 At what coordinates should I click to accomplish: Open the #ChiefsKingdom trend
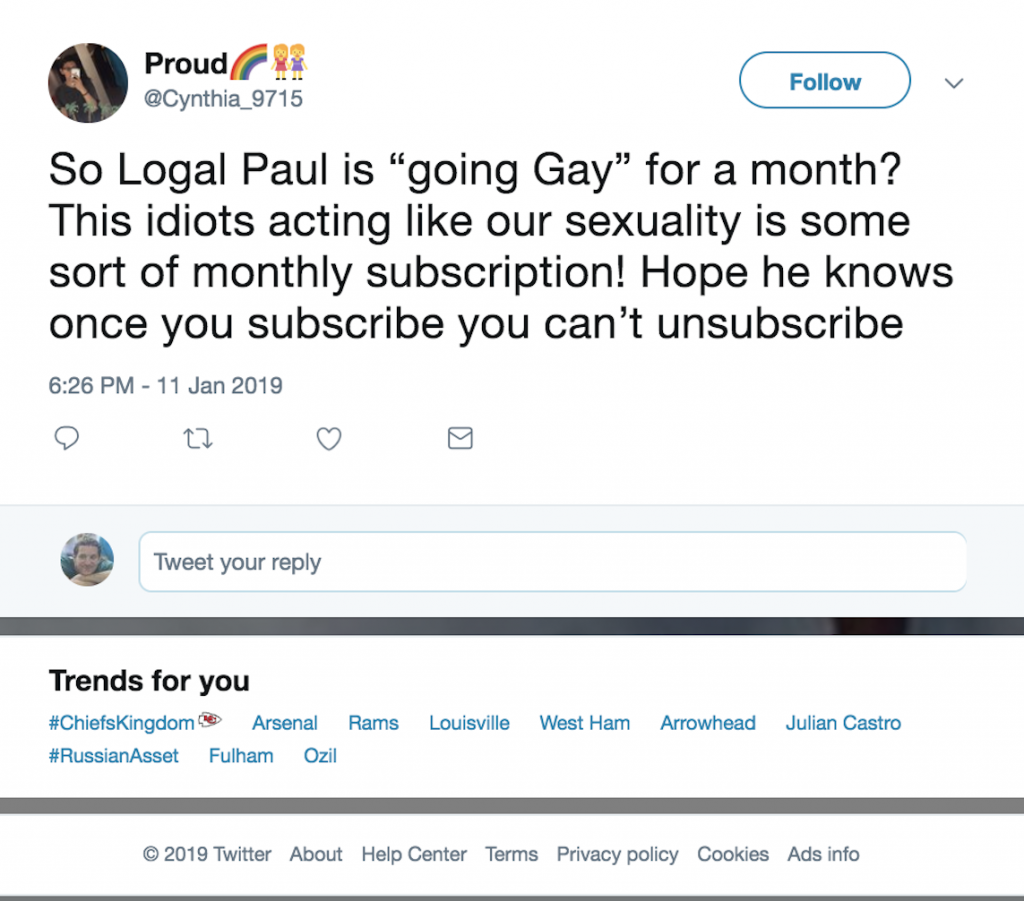click(x=122, y=723)
